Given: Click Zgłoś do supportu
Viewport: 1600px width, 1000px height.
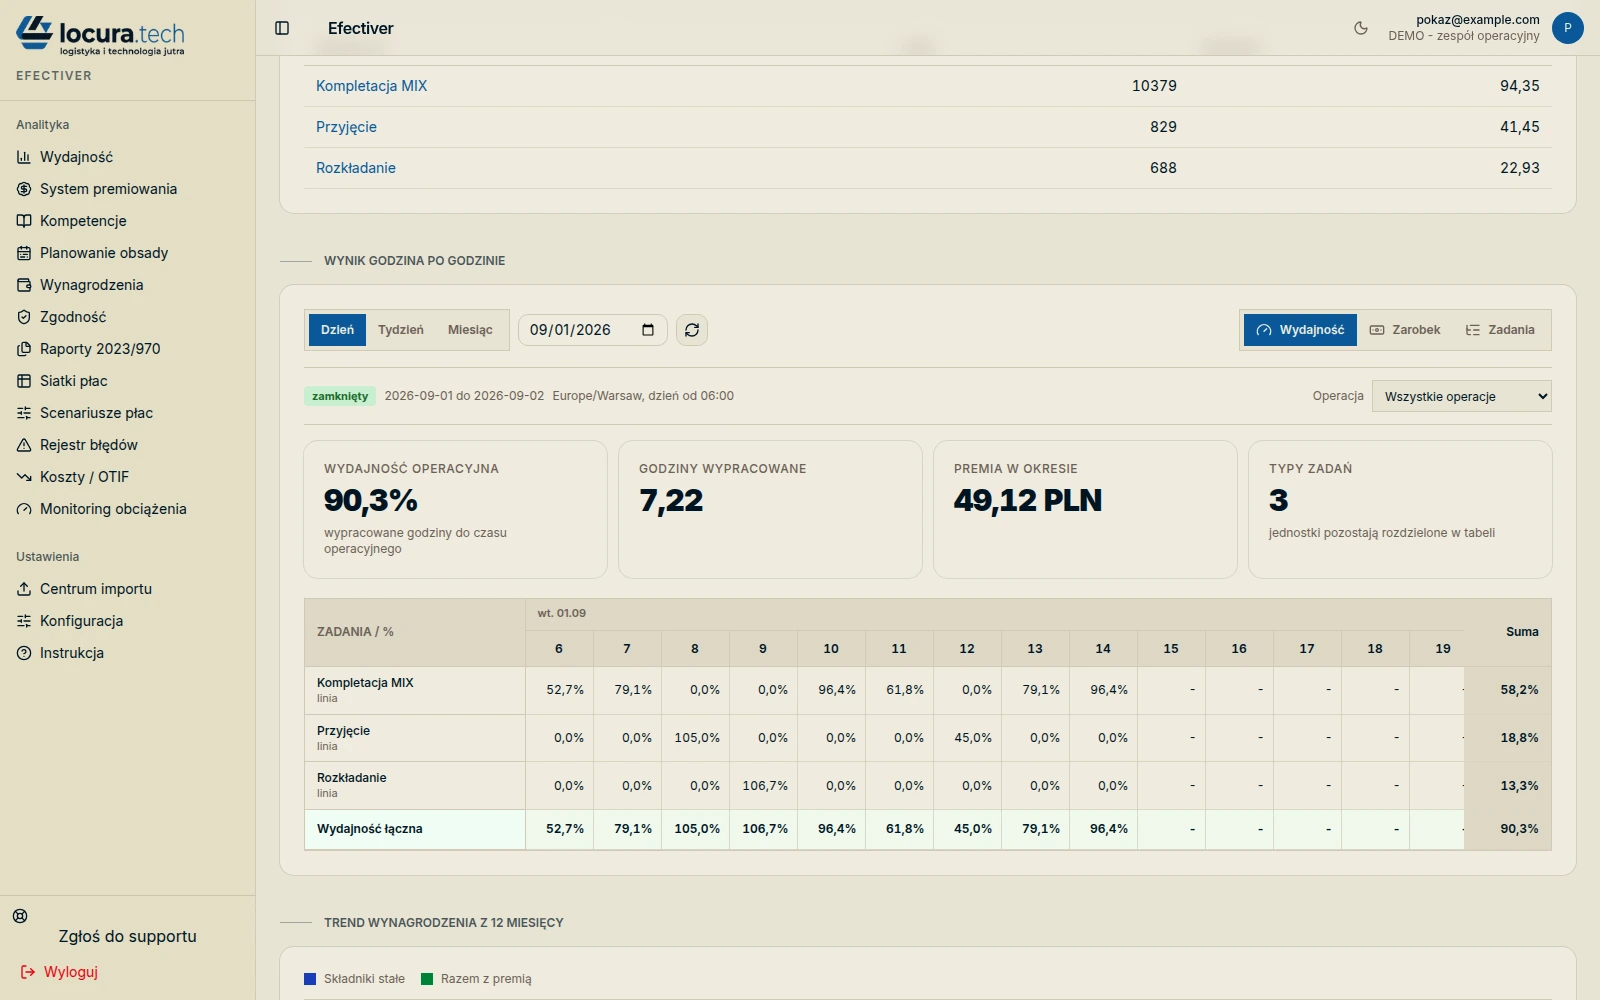Looking at the screenshot, I should point(127,937).
